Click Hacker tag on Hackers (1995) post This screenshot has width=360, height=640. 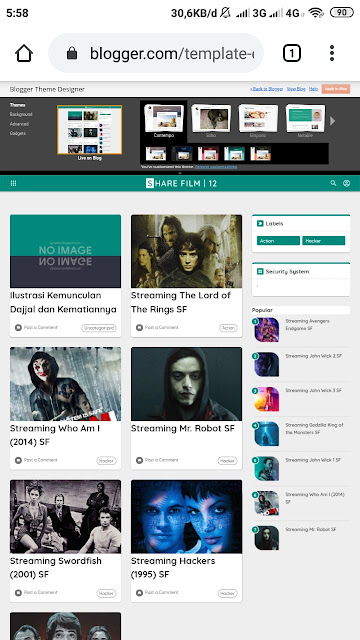click(228, 593)
